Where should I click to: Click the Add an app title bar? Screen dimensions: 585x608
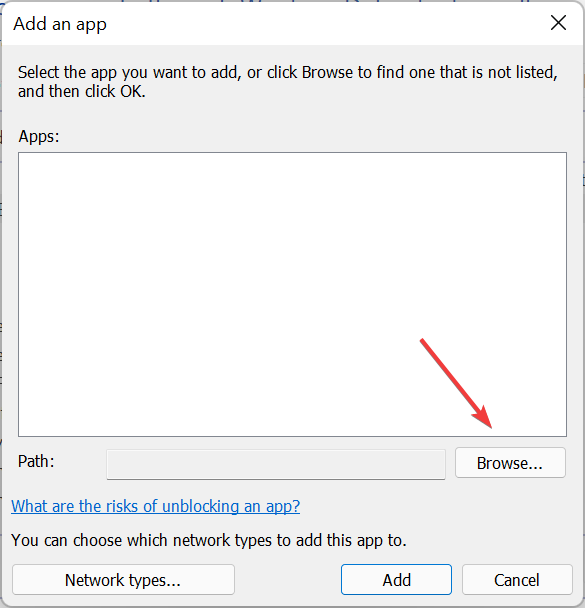tap(271, 24)
